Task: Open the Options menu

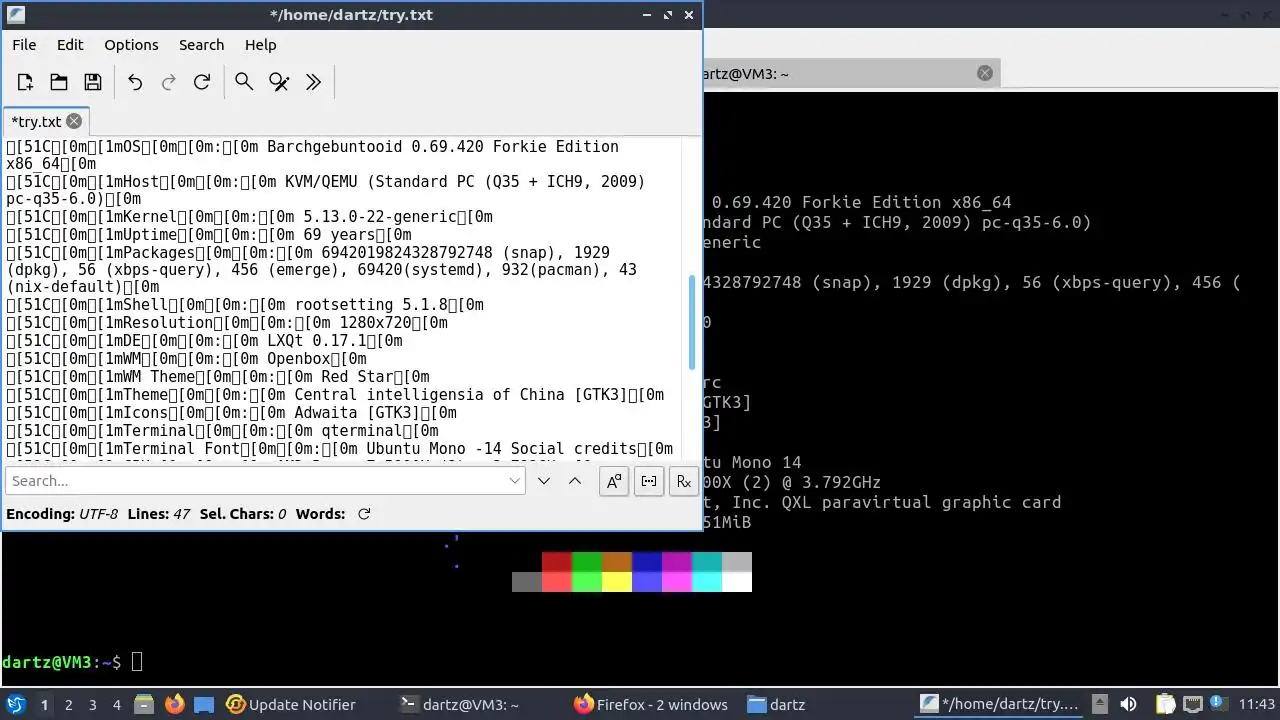Action: 131,45
